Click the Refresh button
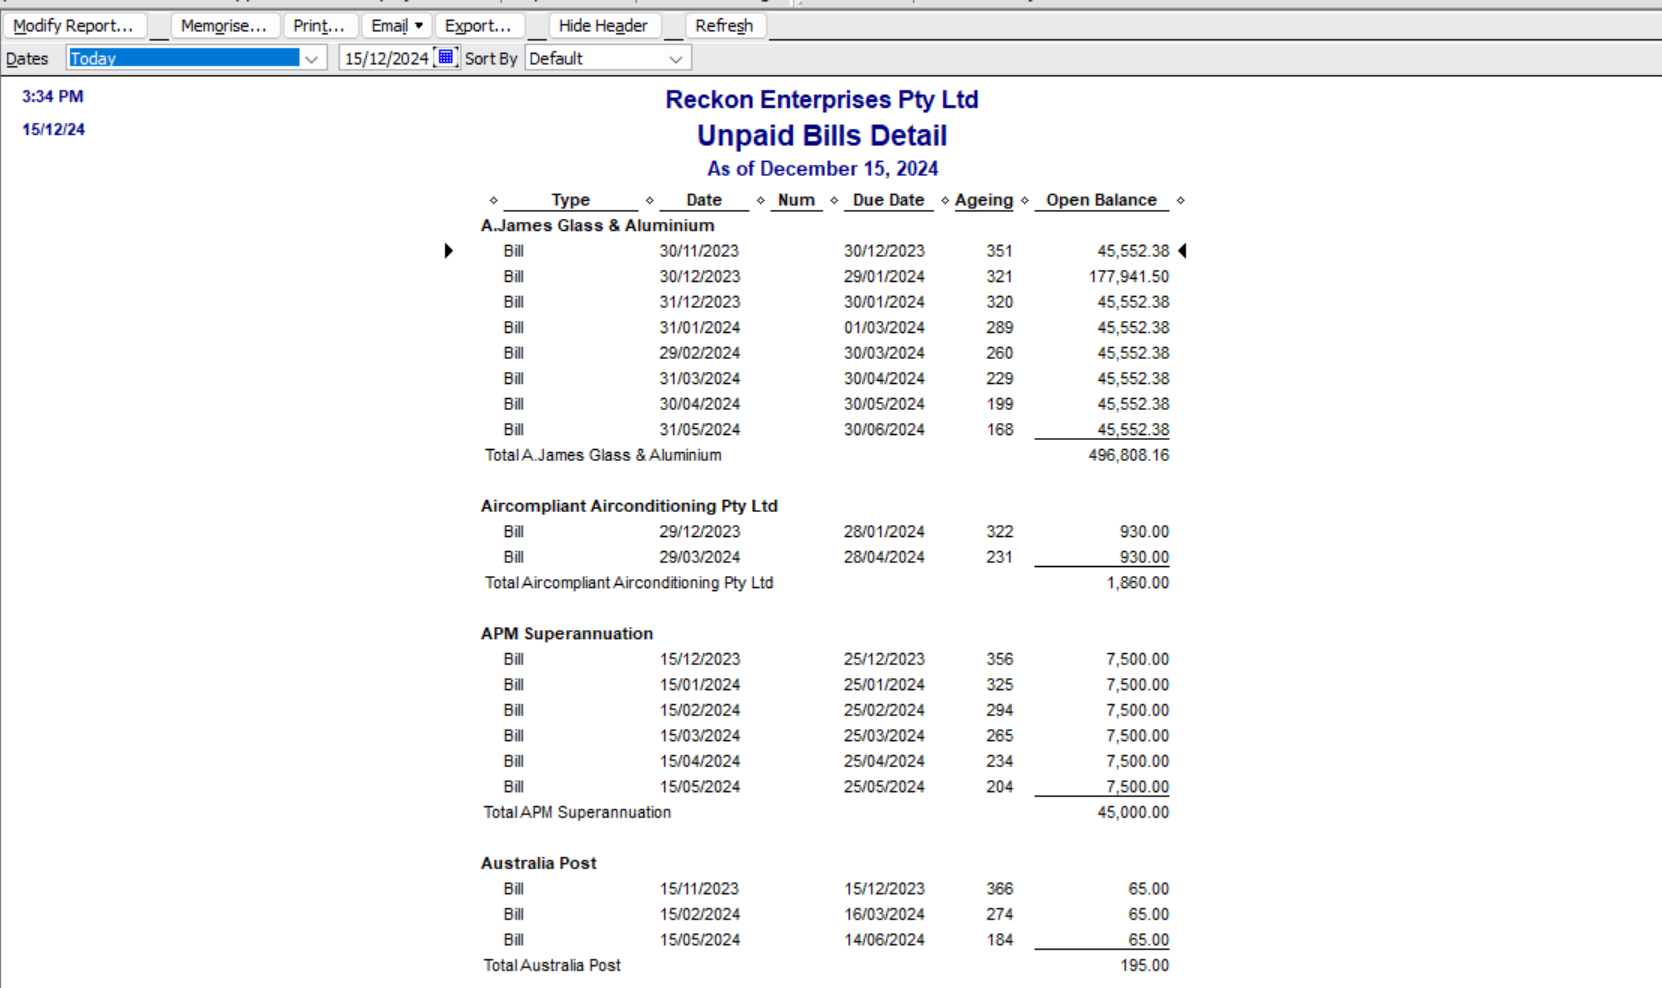Image resolution: width=1662 pixels, height=988 pixels. pyautogui.click(x=724, y=26)
